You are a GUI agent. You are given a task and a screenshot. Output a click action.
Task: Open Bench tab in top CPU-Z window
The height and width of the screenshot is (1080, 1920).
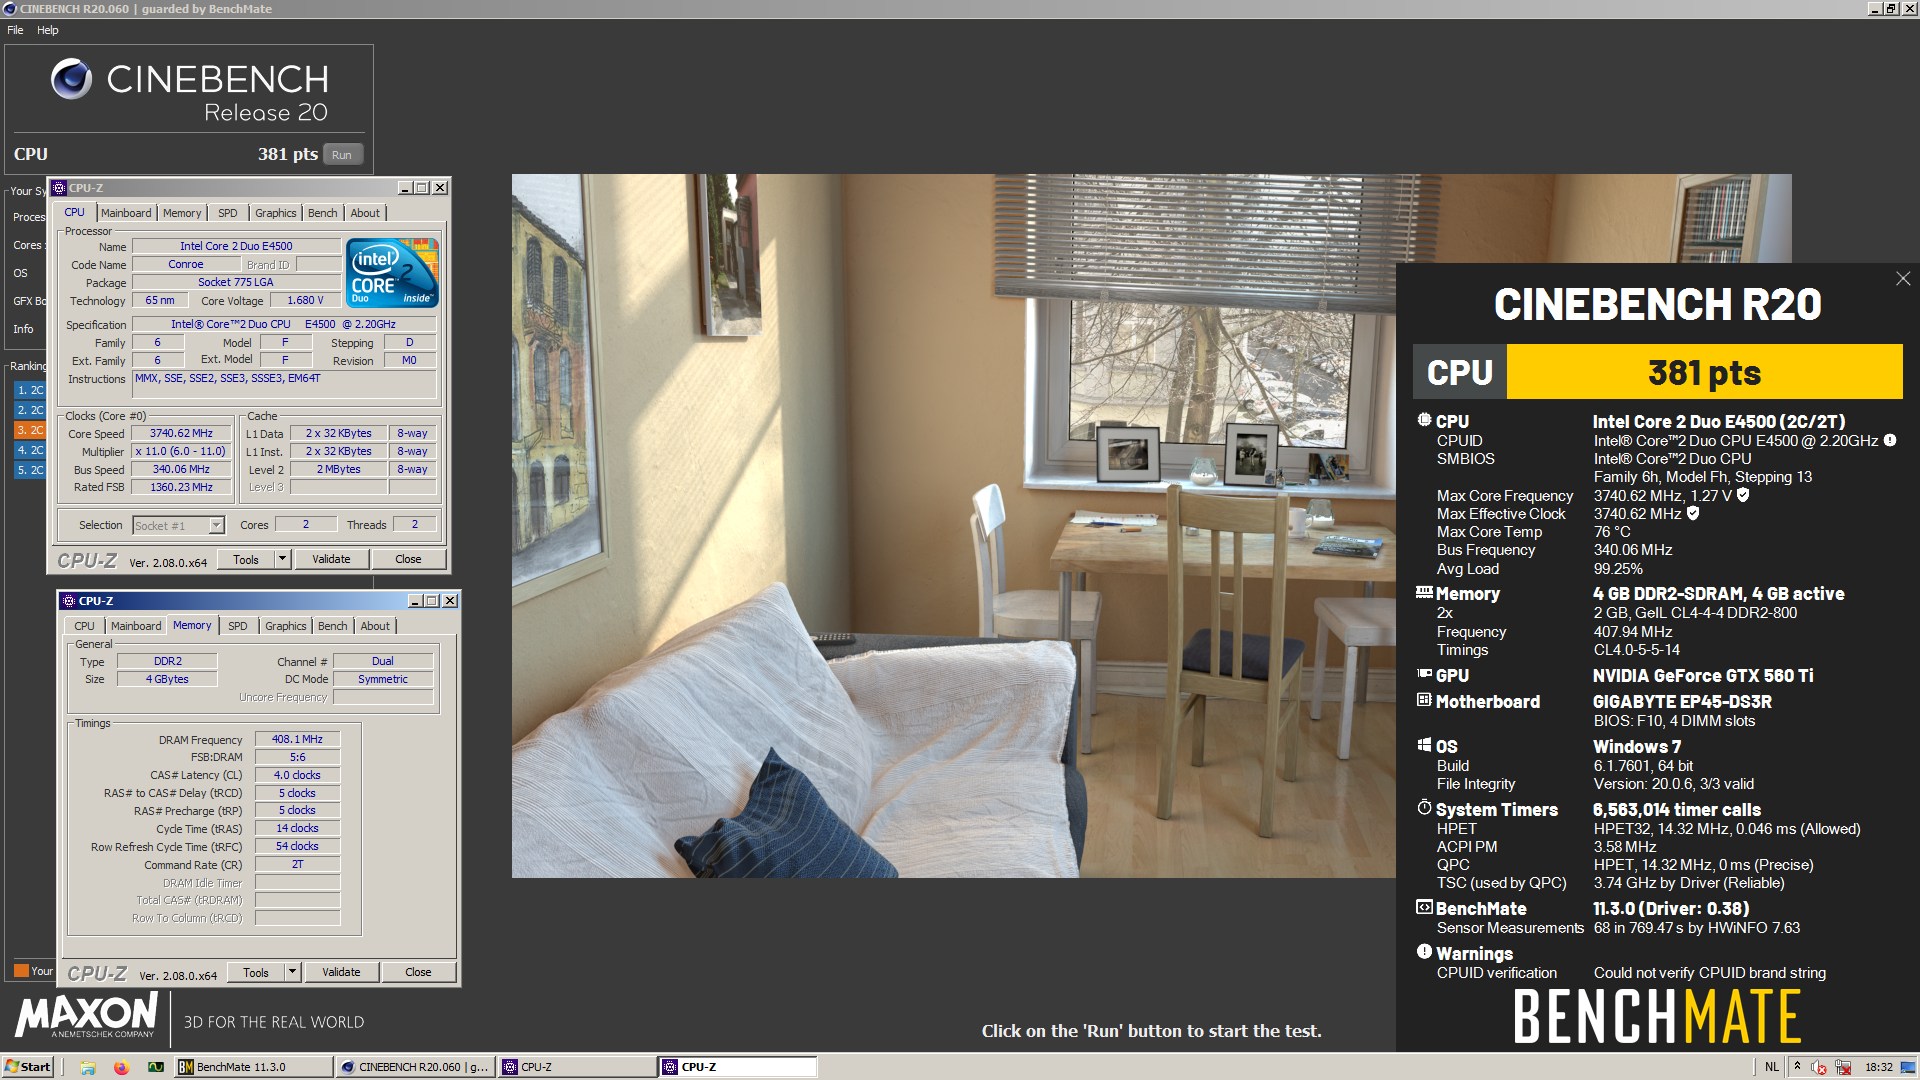322,213
